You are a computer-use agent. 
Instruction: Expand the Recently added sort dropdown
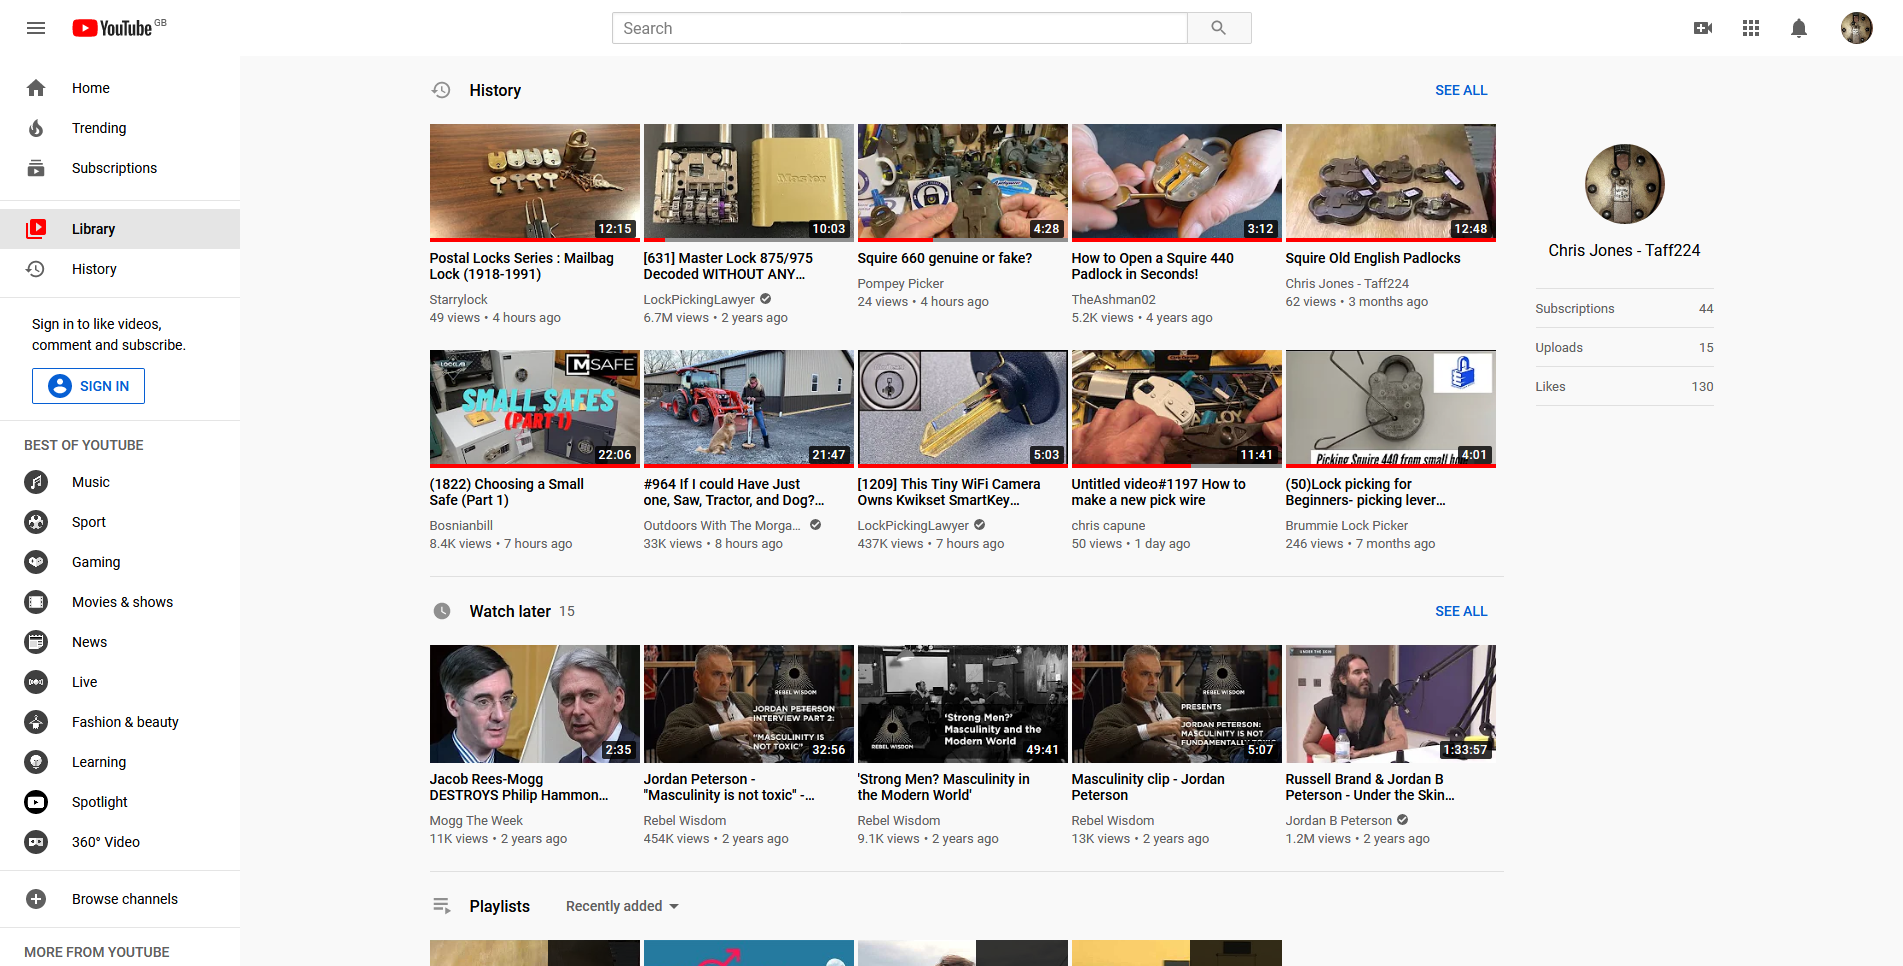tap(622, 906)
